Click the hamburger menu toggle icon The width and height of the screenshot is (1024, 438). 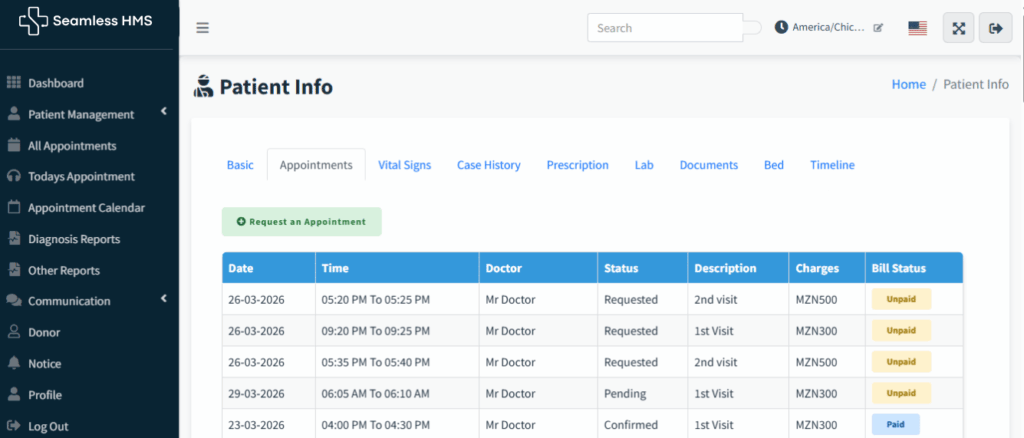tap(202, 28)
